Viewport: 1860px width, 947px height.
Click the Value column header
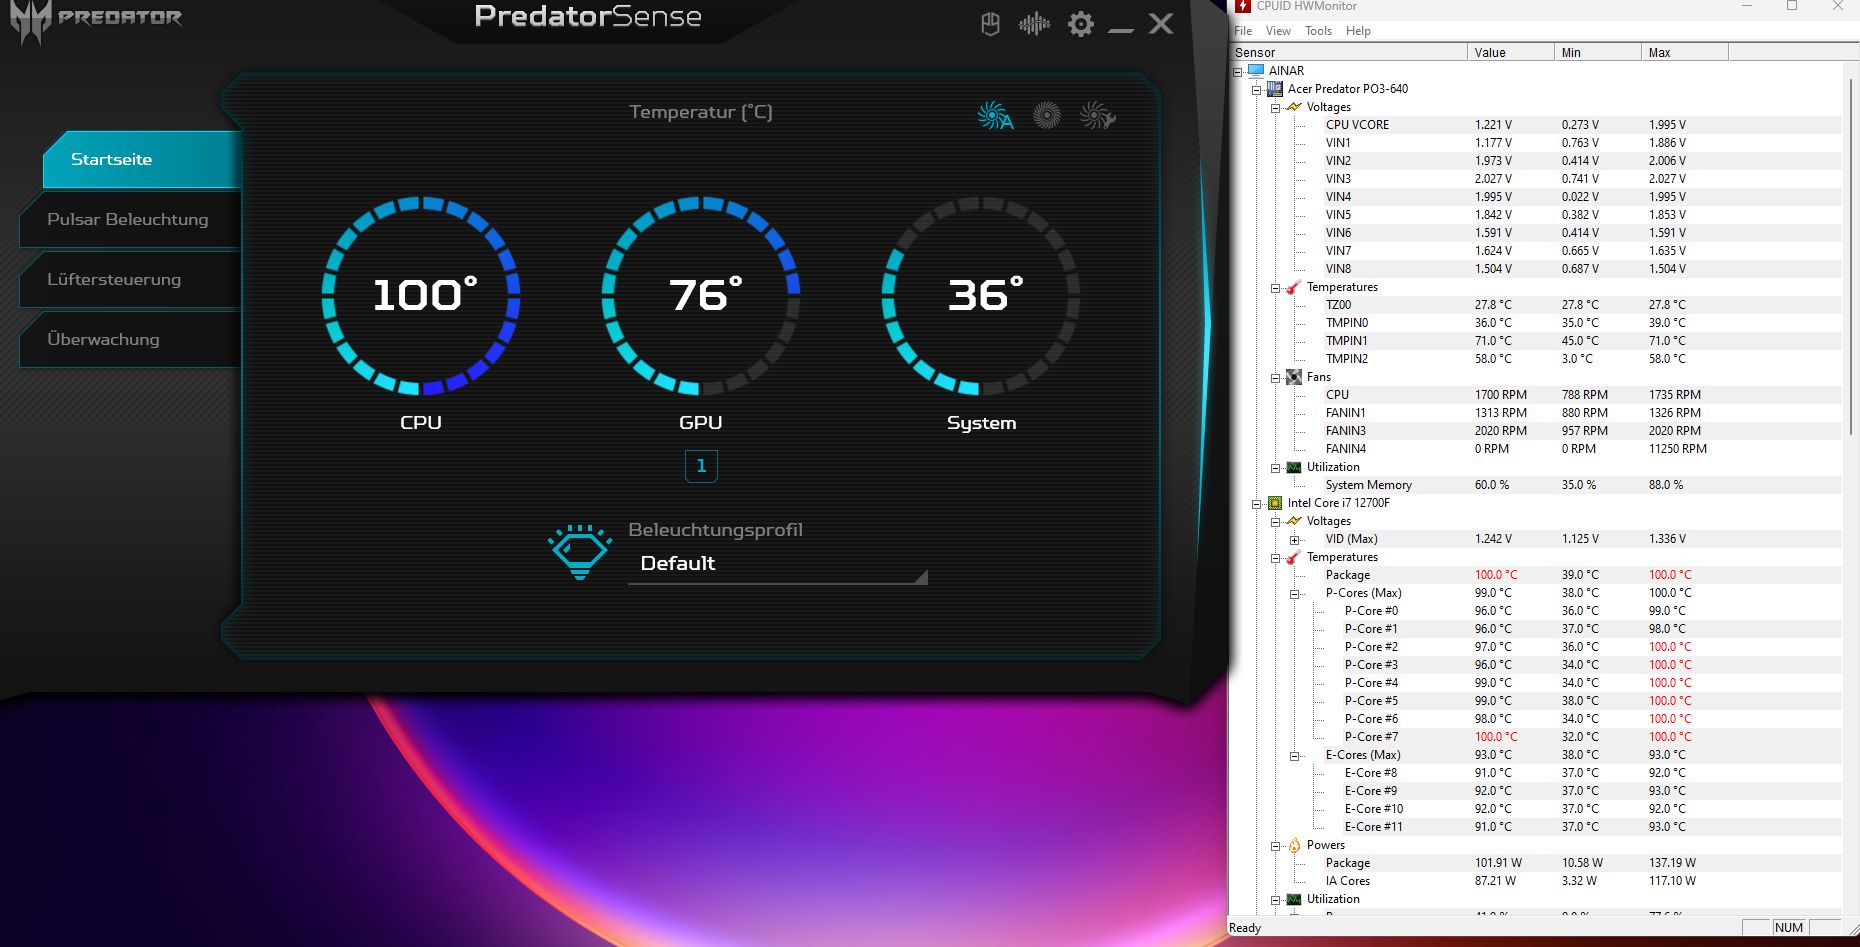pos(1511,52)
